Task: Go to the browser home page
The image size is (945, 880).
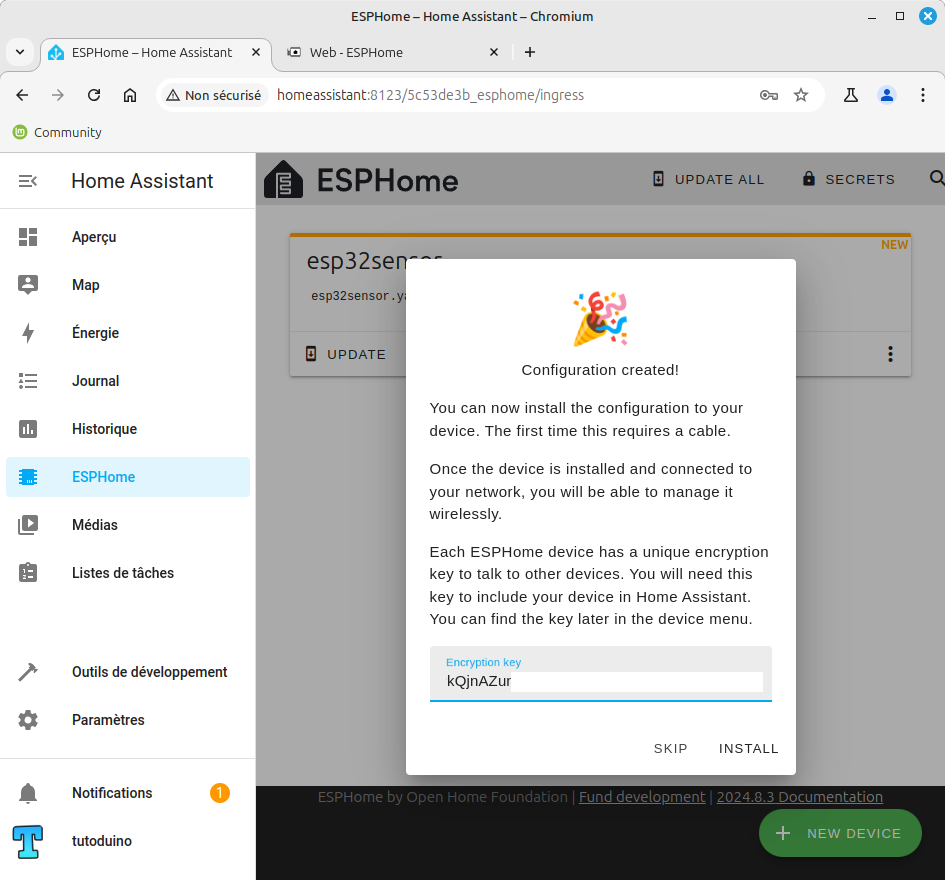Action: tap(130, 95)
